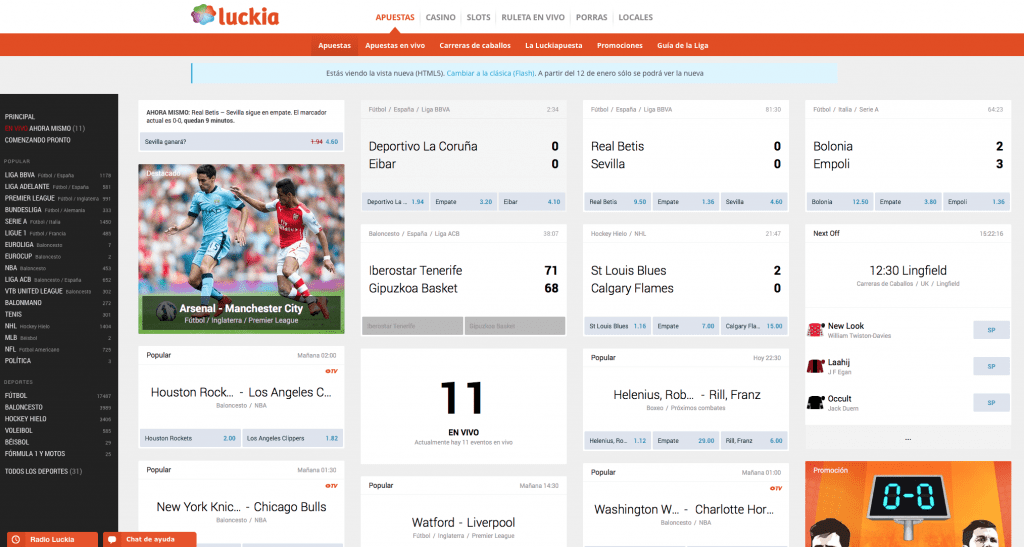Bet on Sevilla at 4.60 in Betis match
This screenshot has width=1024, height=547.
(754, 202)
